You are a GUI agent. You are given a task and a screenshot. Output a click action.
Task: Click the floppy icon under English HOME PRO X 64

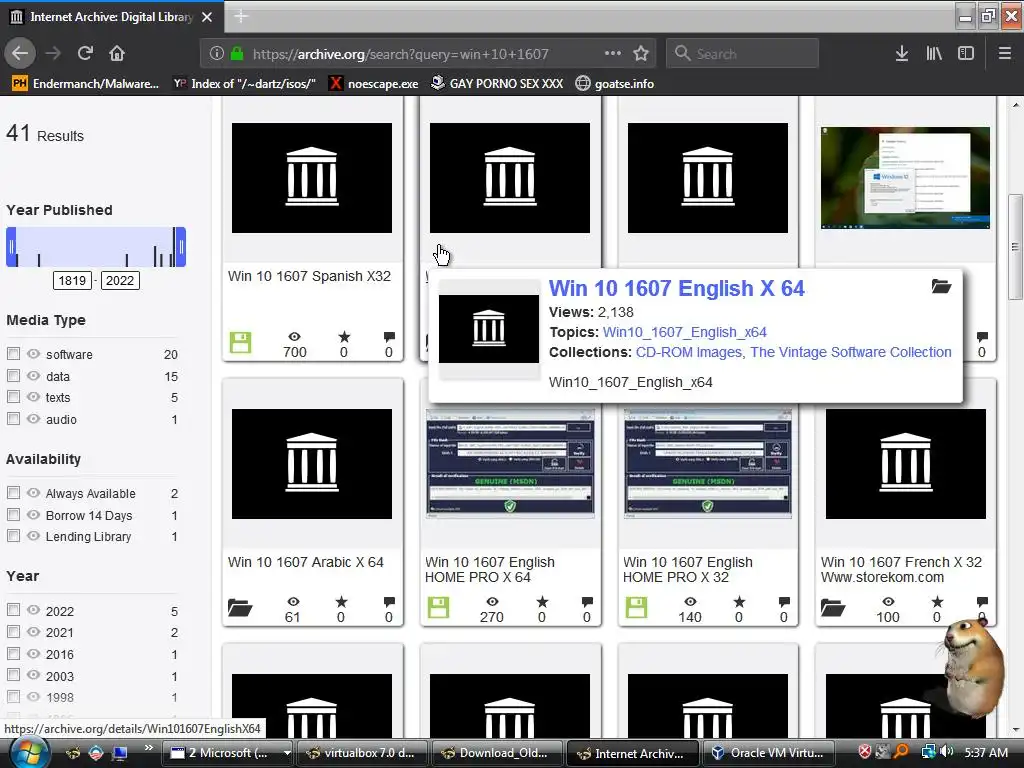pos(438,607)
